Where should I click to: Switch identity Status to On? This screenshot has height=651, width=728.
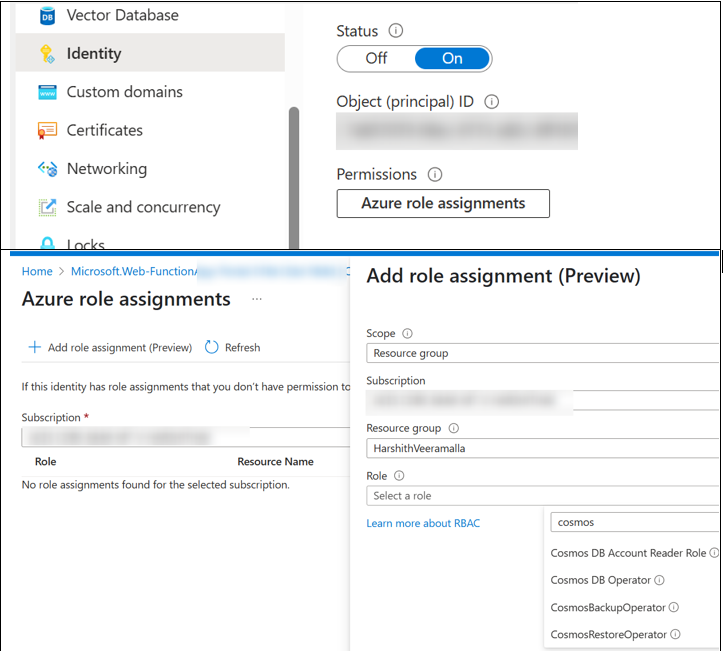point(452,59)
